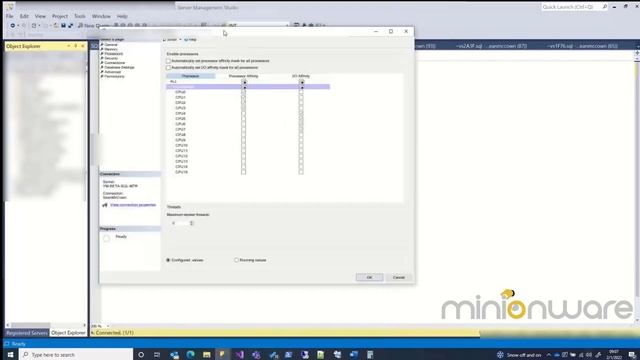Show hidden system tray icons
640x360 pixels.
click(x=549, y=355)
